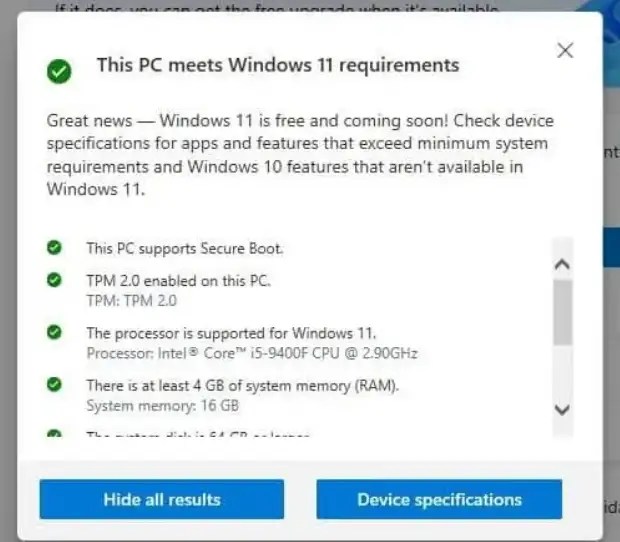620x542 pixels.
Task: Hide all results
Action: point(162,499)
